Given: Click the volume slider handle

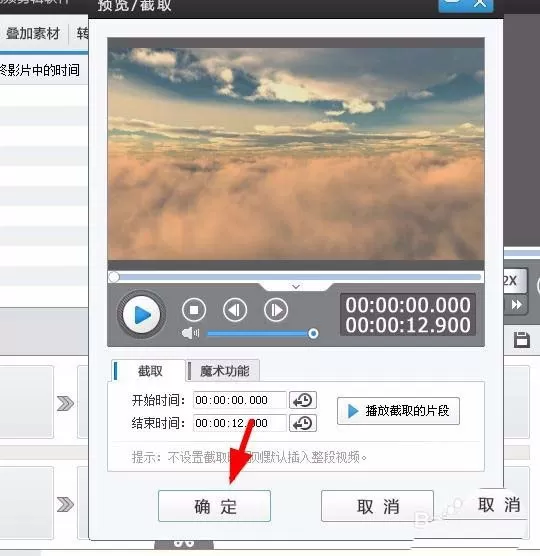Looking at the screenshot, I should [x=313, y=333].
